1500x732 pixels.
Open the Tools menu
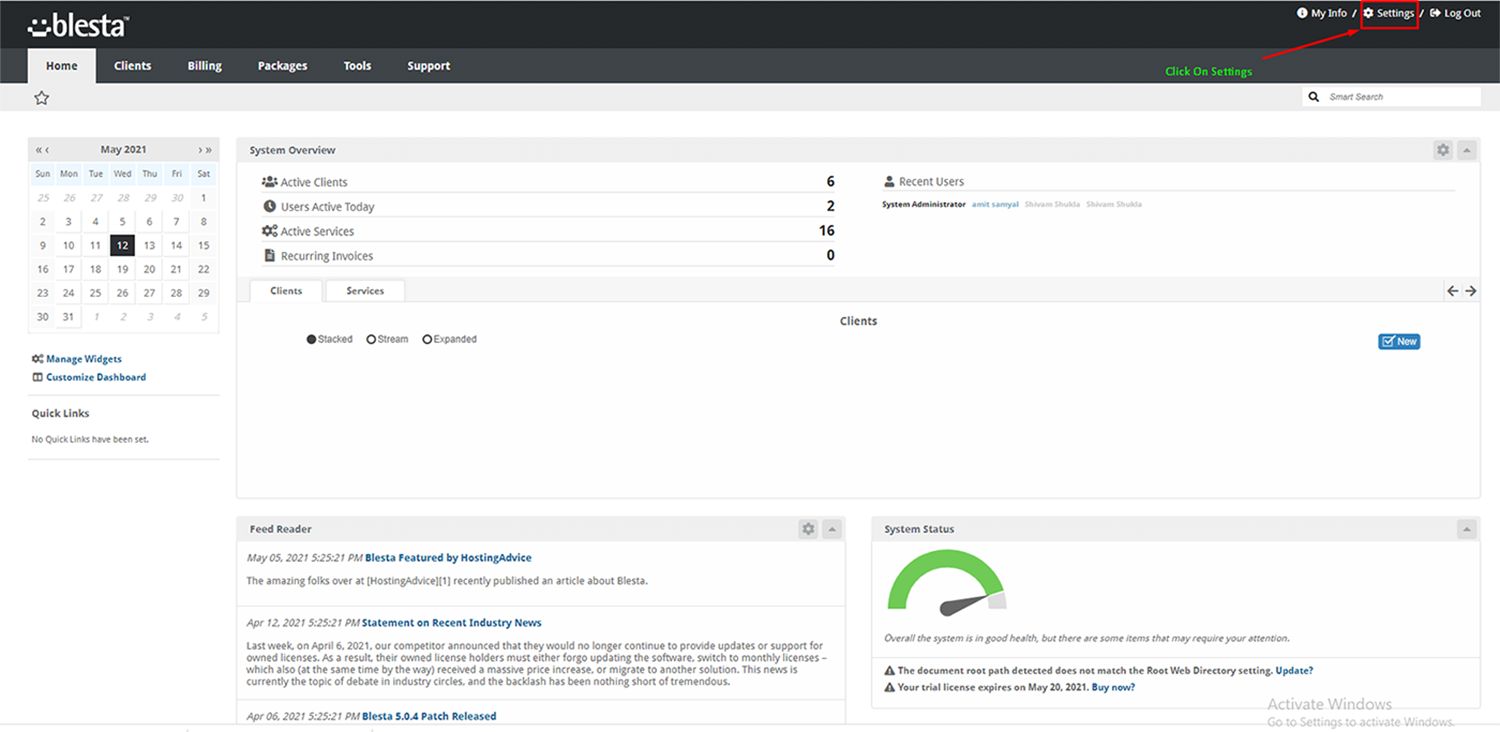point(357,66)
